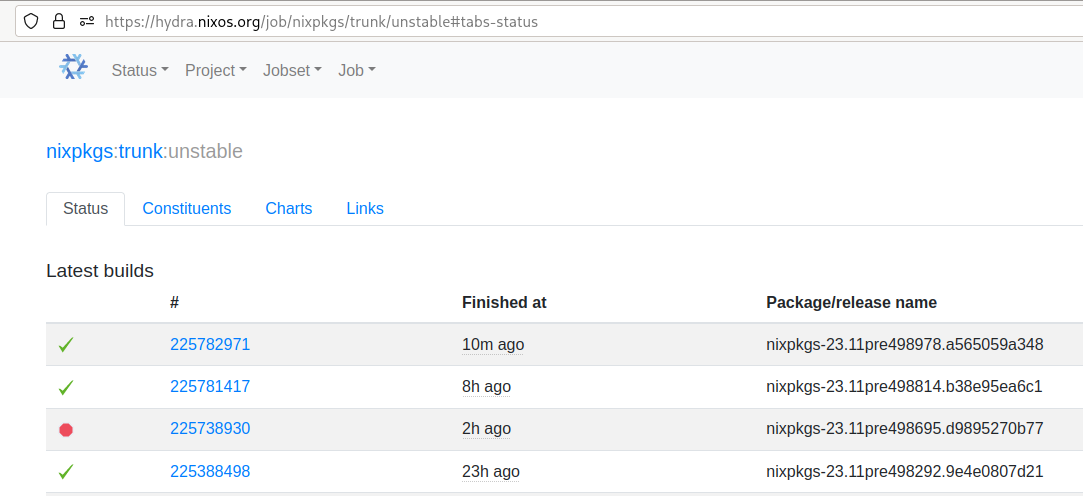Screen dimensions: 1083x496
Task: Open the Status dropdown menu
Action: click(140, 70)
